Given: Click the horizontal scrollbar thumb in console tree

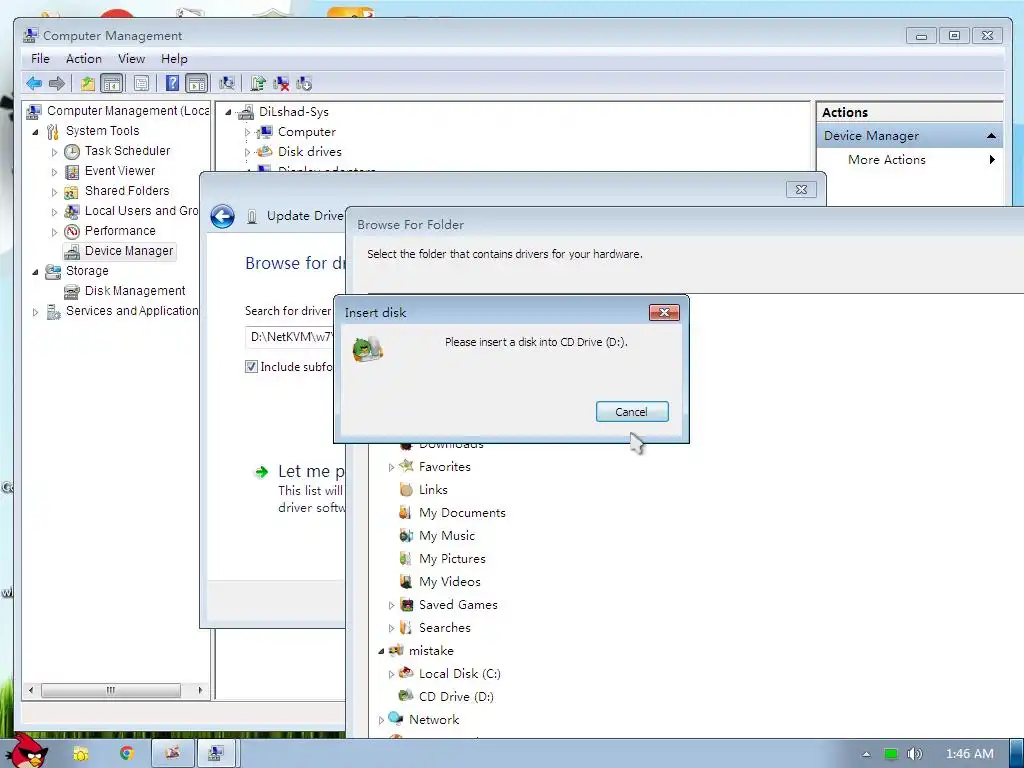Looking at the screenshot, I should (111, 690).
